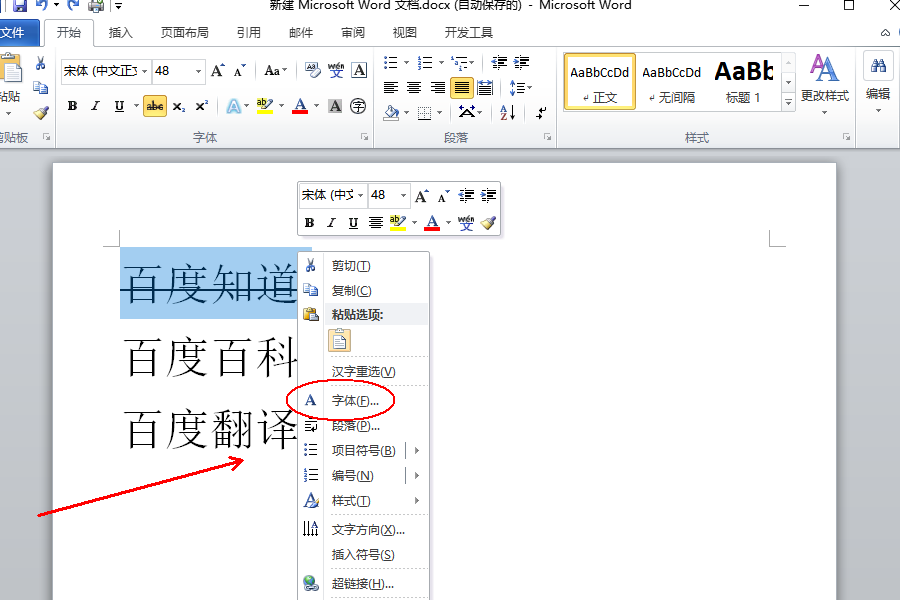Image resolution: width=900 pixels, height=600 pixels.
Task: Clear formatting with the eraser icon
Action: pos(313,71)
